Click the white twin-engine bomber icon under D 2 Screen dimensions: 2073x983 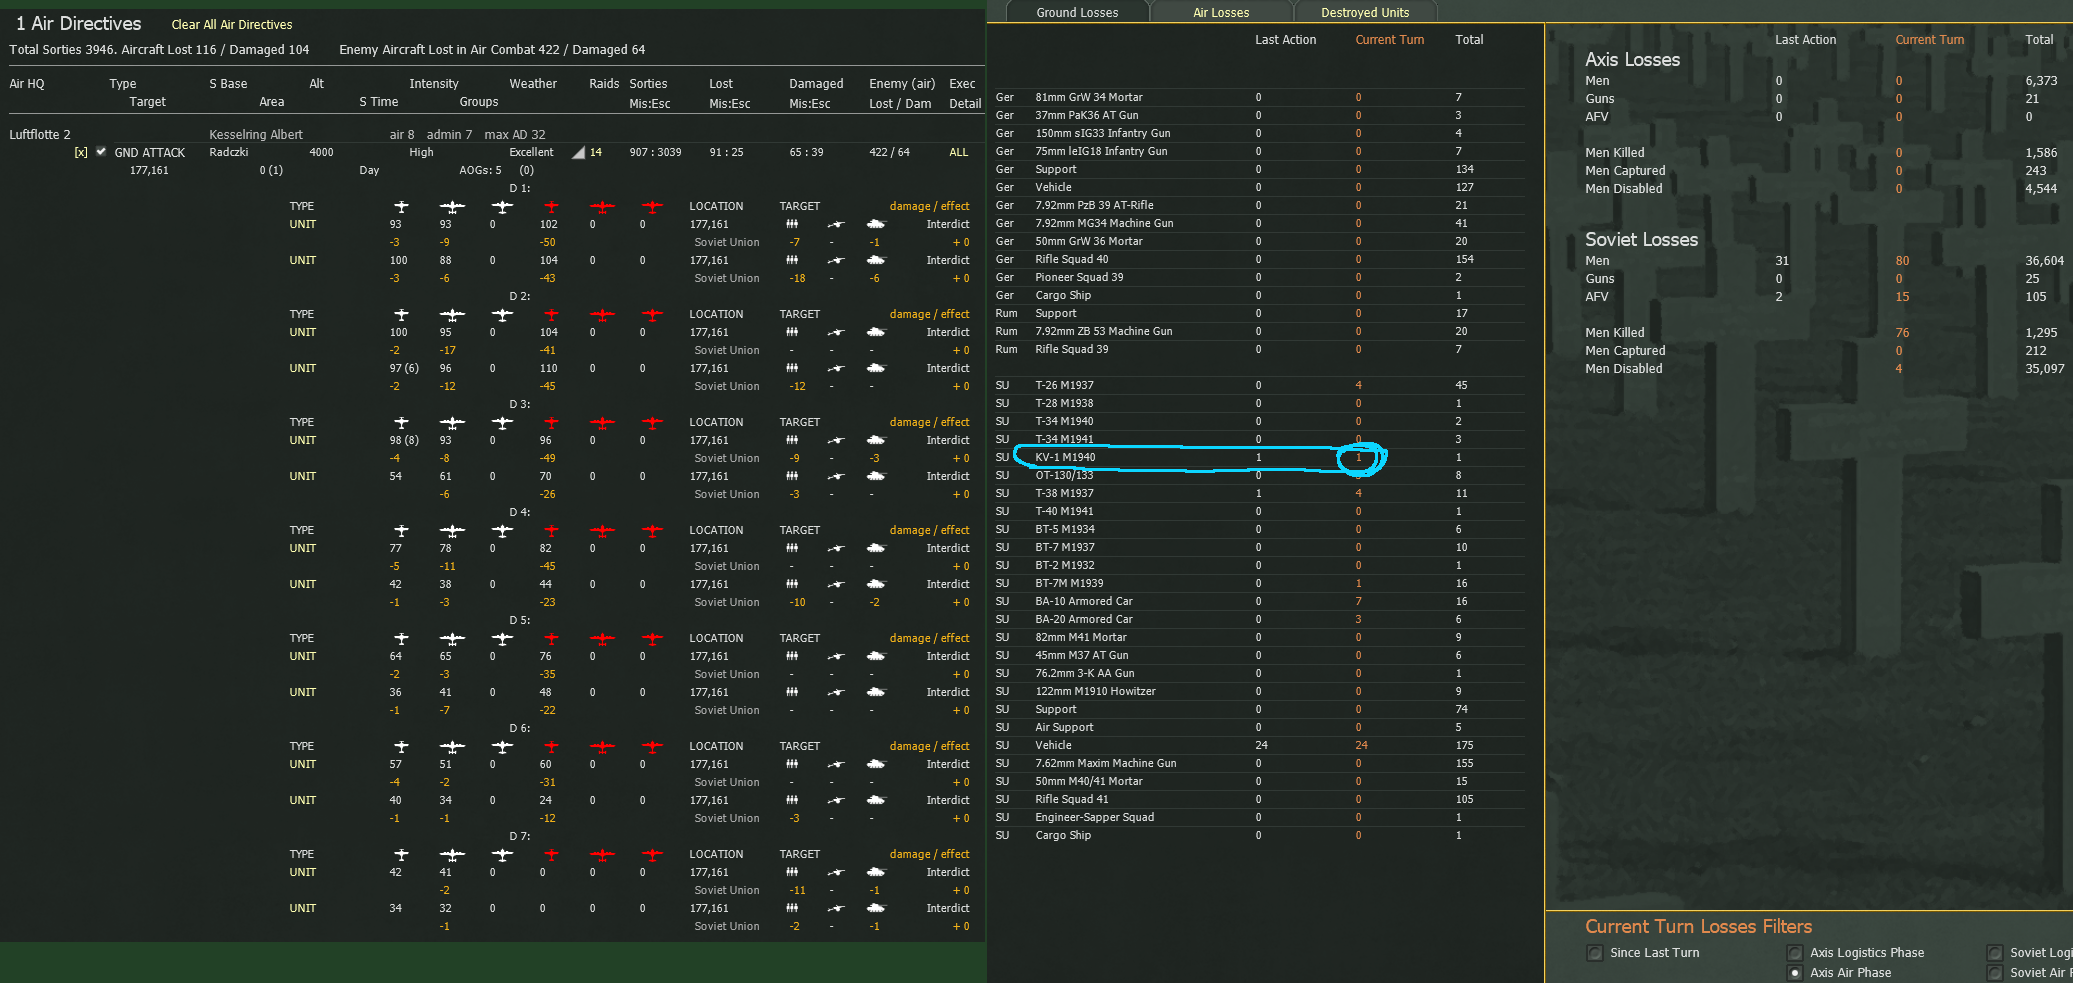point(452,315)
